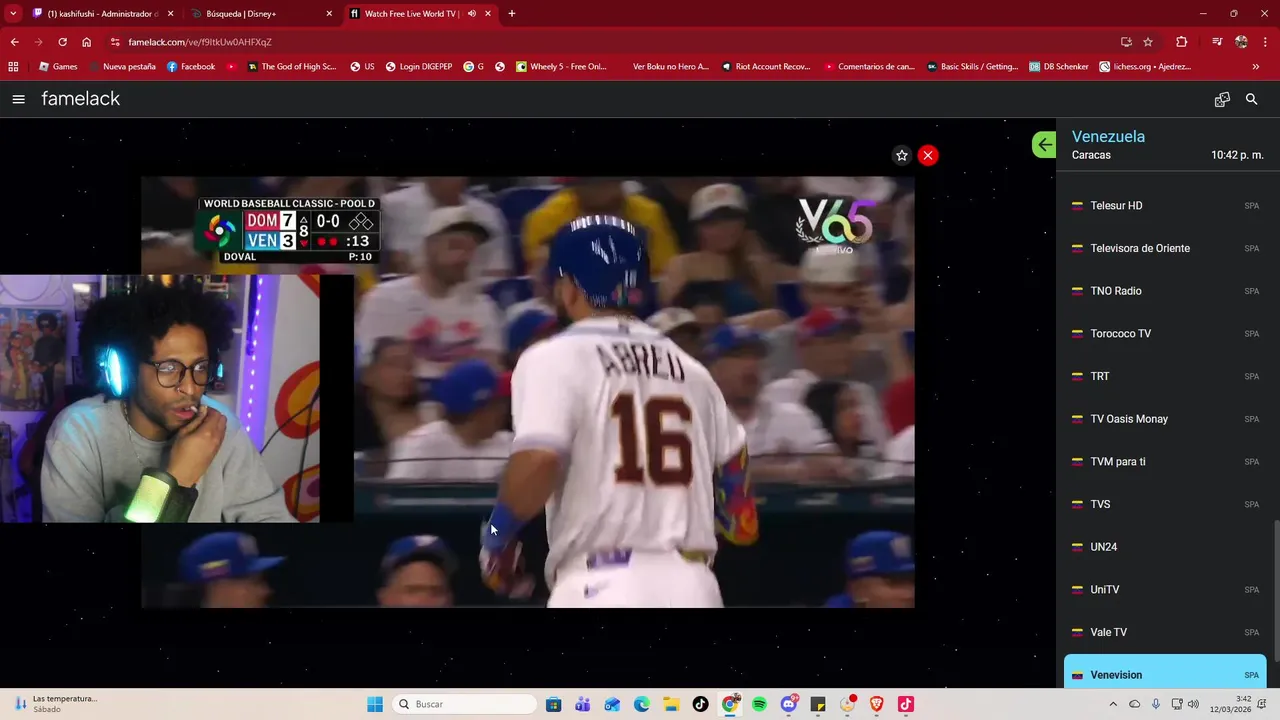
Task: Open the Login DIGEPEP bookmark
Action: coord(419,67)
